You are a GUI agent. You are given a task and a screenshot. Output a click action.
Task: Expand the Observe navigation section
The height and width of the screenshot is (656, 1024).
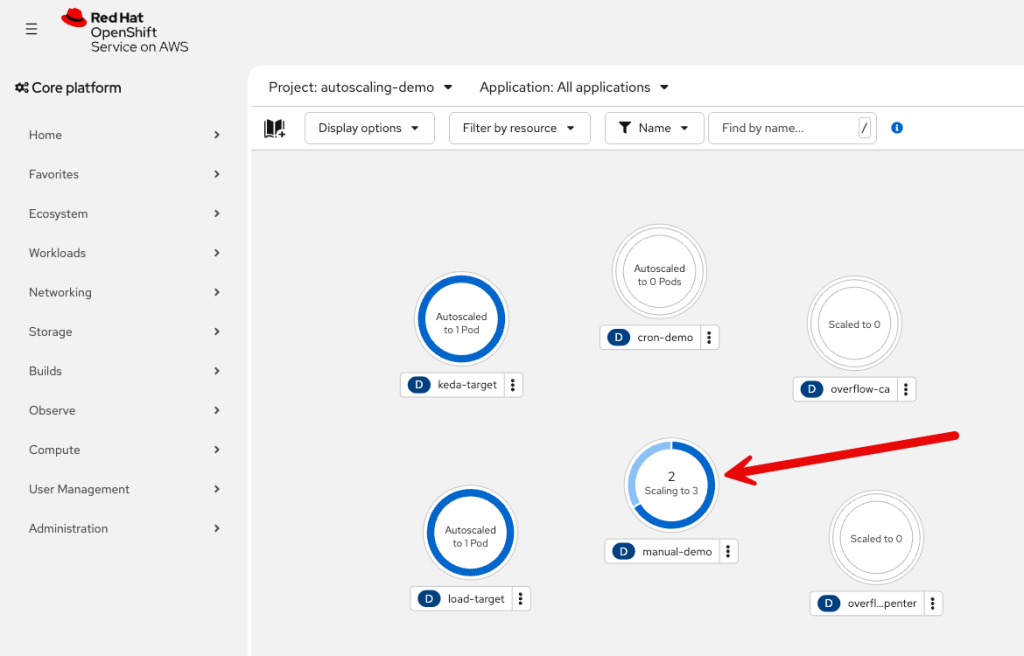click(124, 410)
